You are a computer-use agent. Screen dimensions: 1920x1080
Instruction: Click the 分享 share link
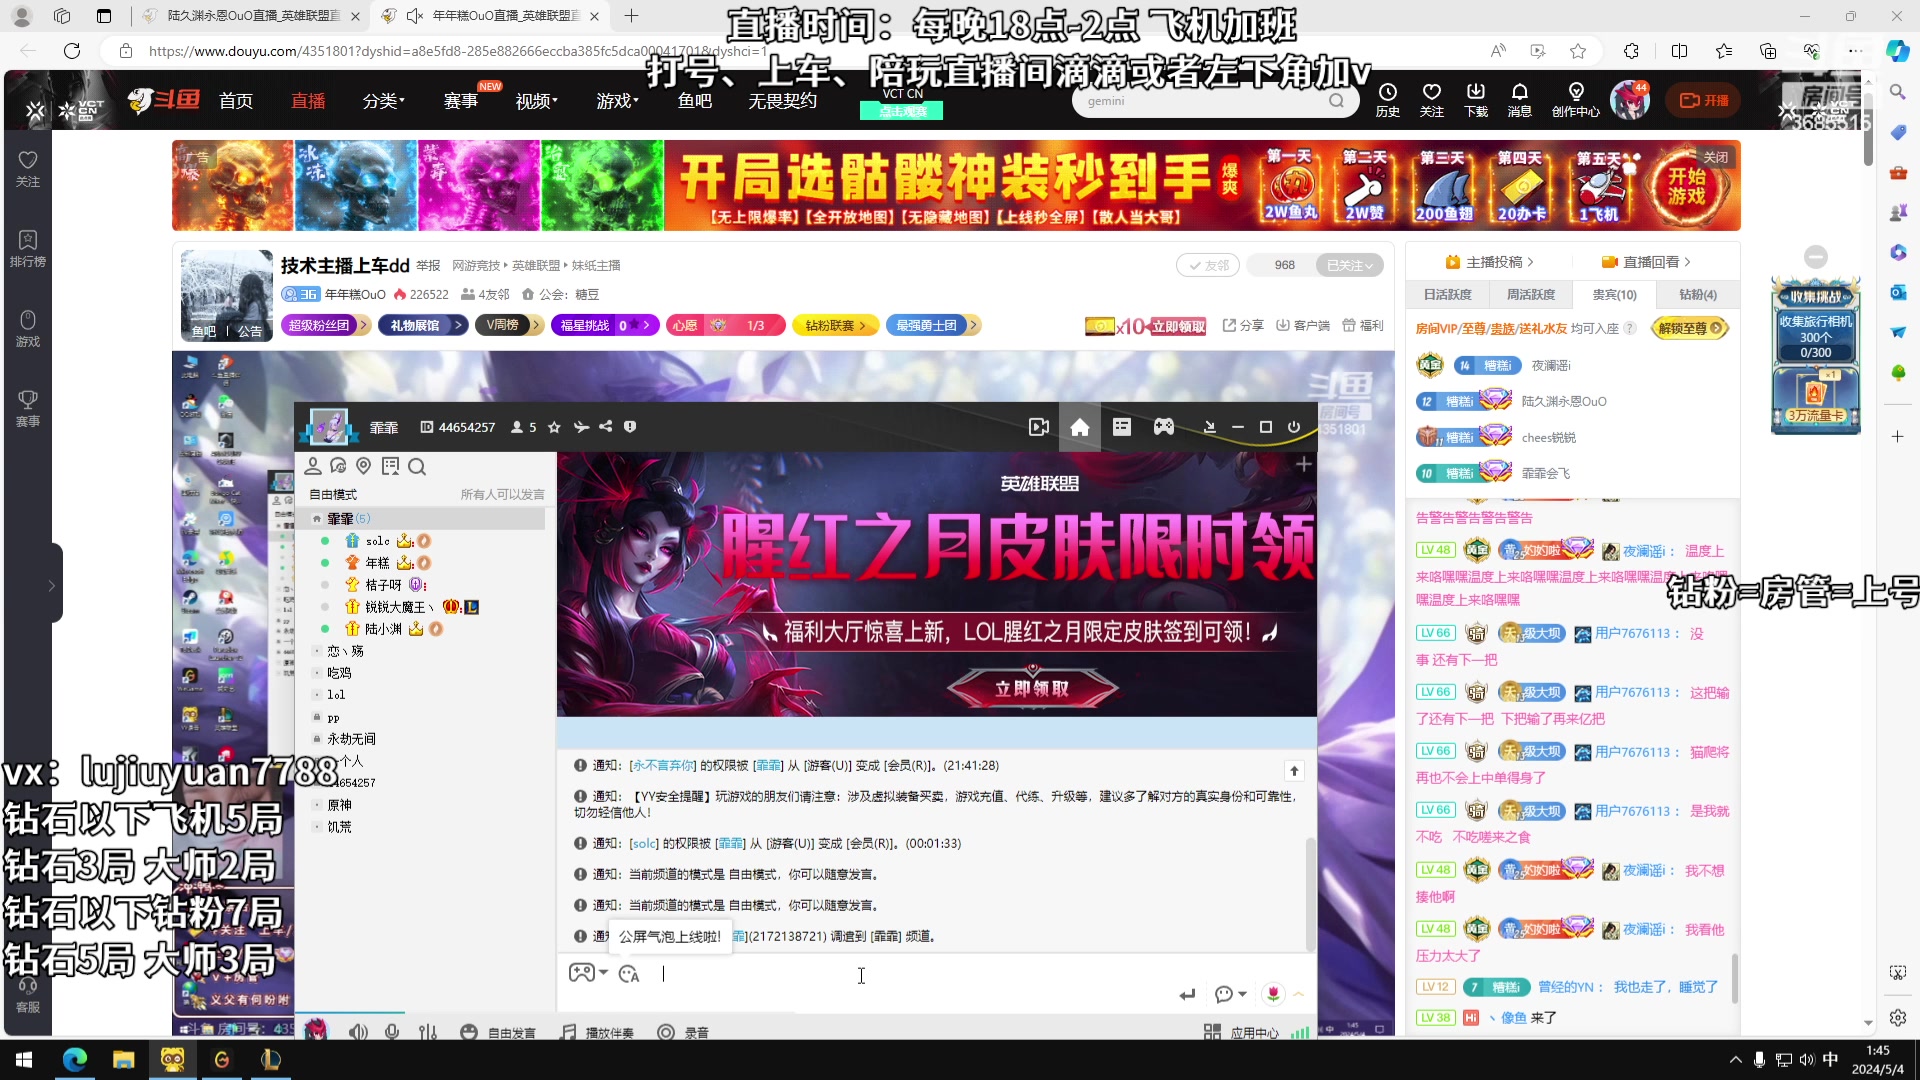[1243, 325]
